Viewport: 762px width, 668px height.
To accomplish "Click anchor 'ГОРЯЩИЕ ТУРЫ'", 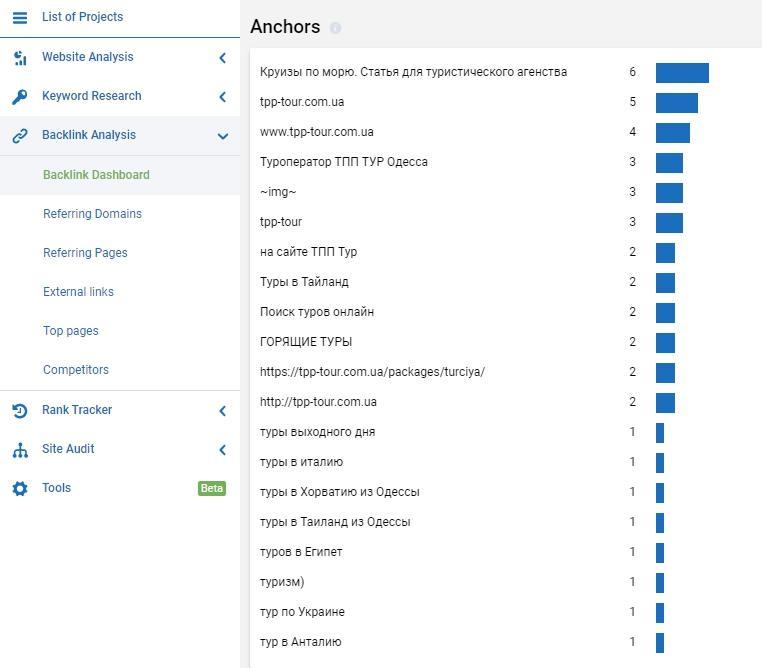I will coord(306,342).
